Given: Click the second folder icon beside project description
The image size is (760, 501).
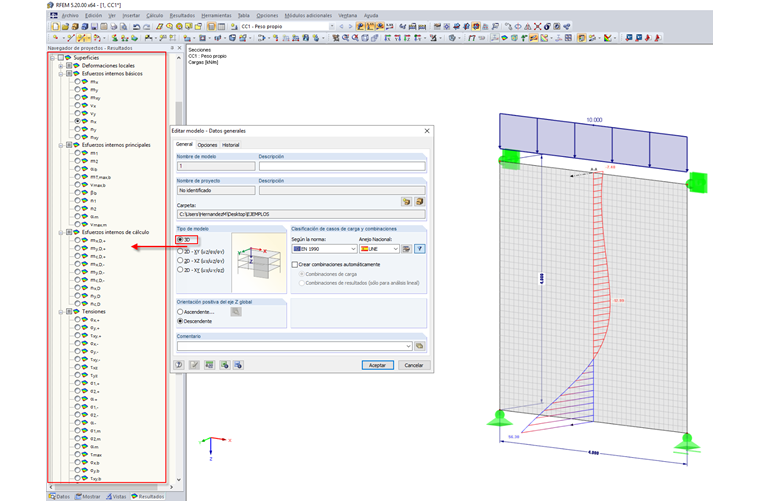Looking at the screenshot, I should (420, 202).
